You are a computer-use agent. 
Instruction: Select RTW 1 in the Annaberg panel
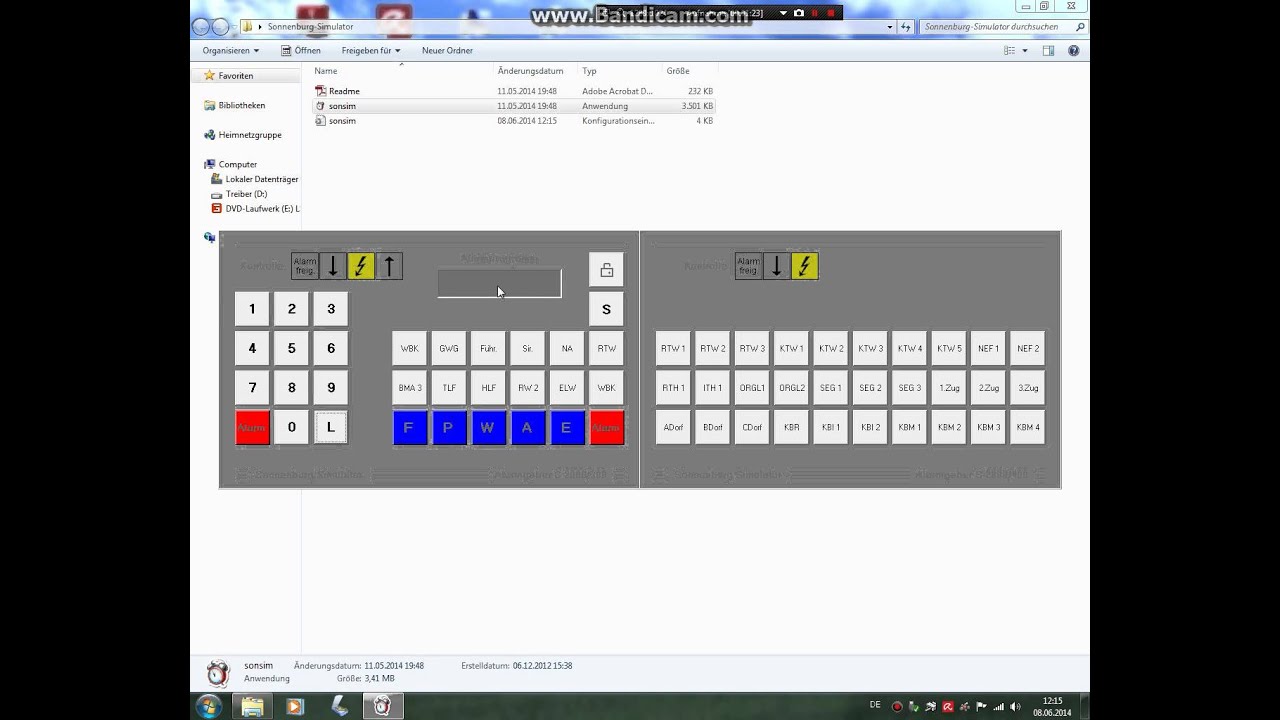[x=673, y=349]
